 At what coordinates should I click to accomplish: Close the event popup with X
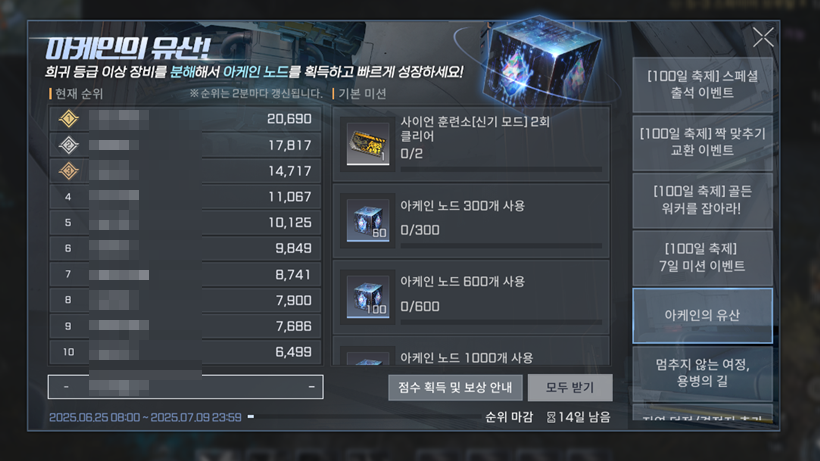(763, 38)
